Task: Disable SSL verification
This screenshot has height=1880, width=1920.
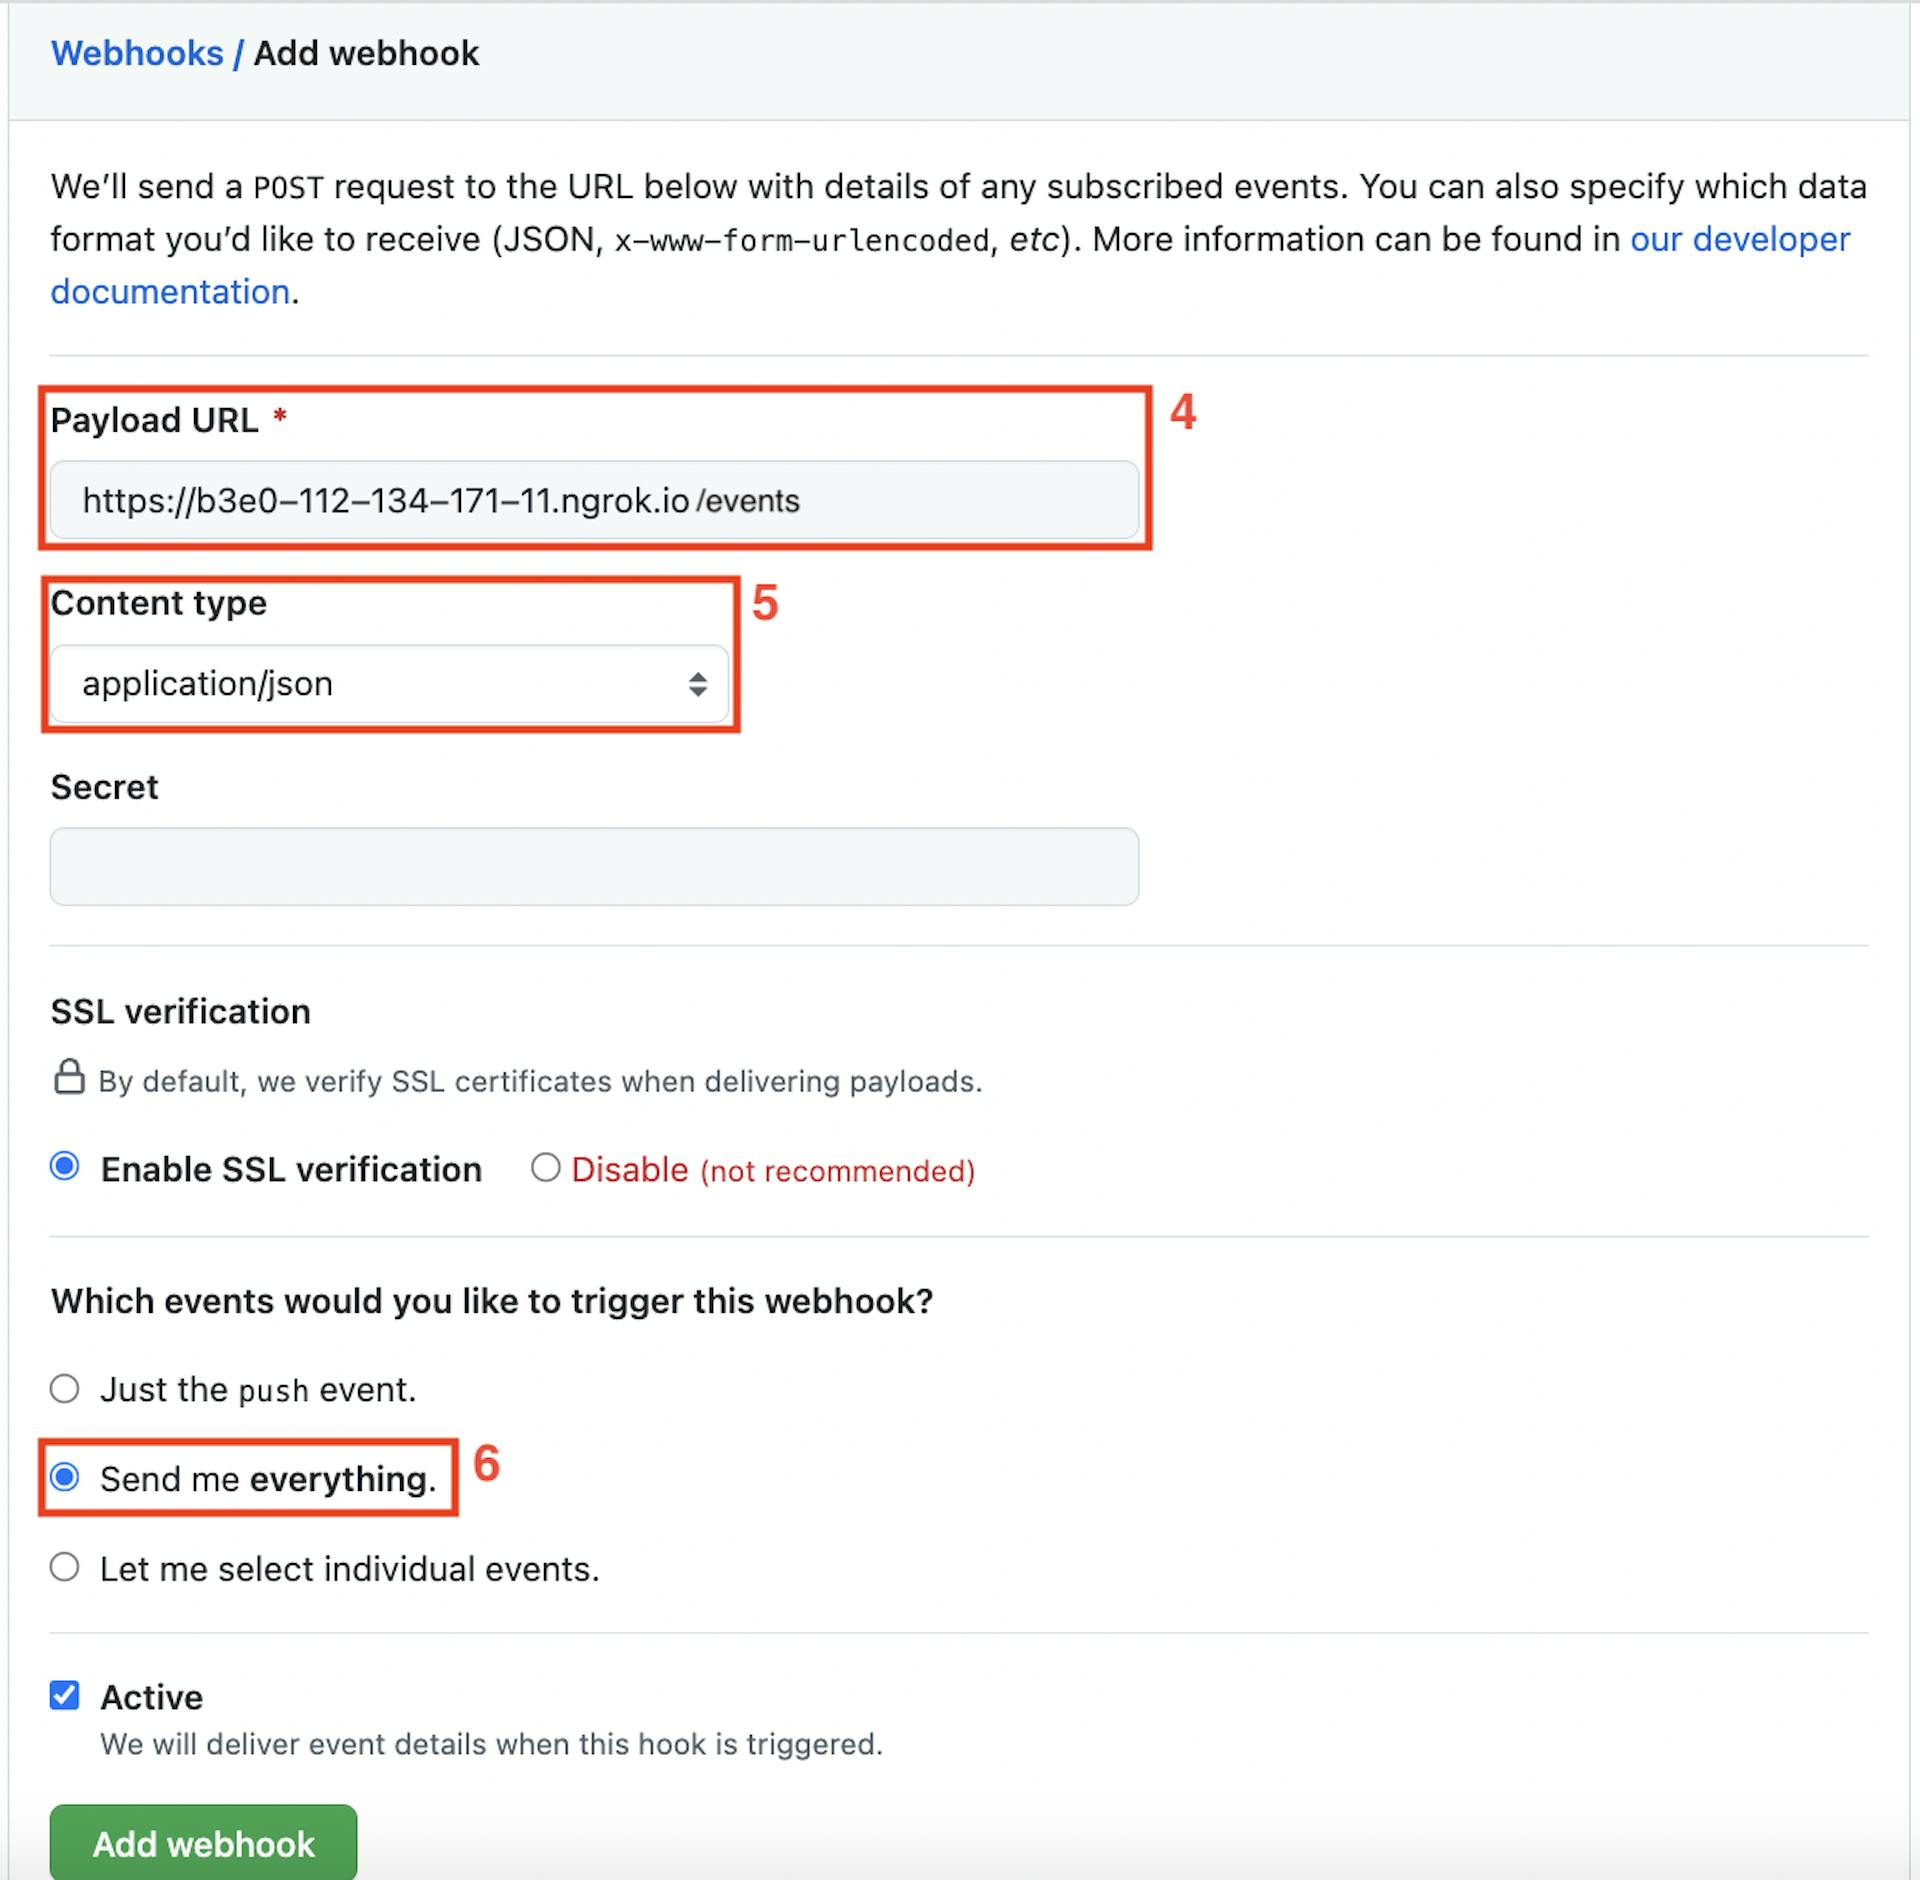Action: pos(545,1168)
